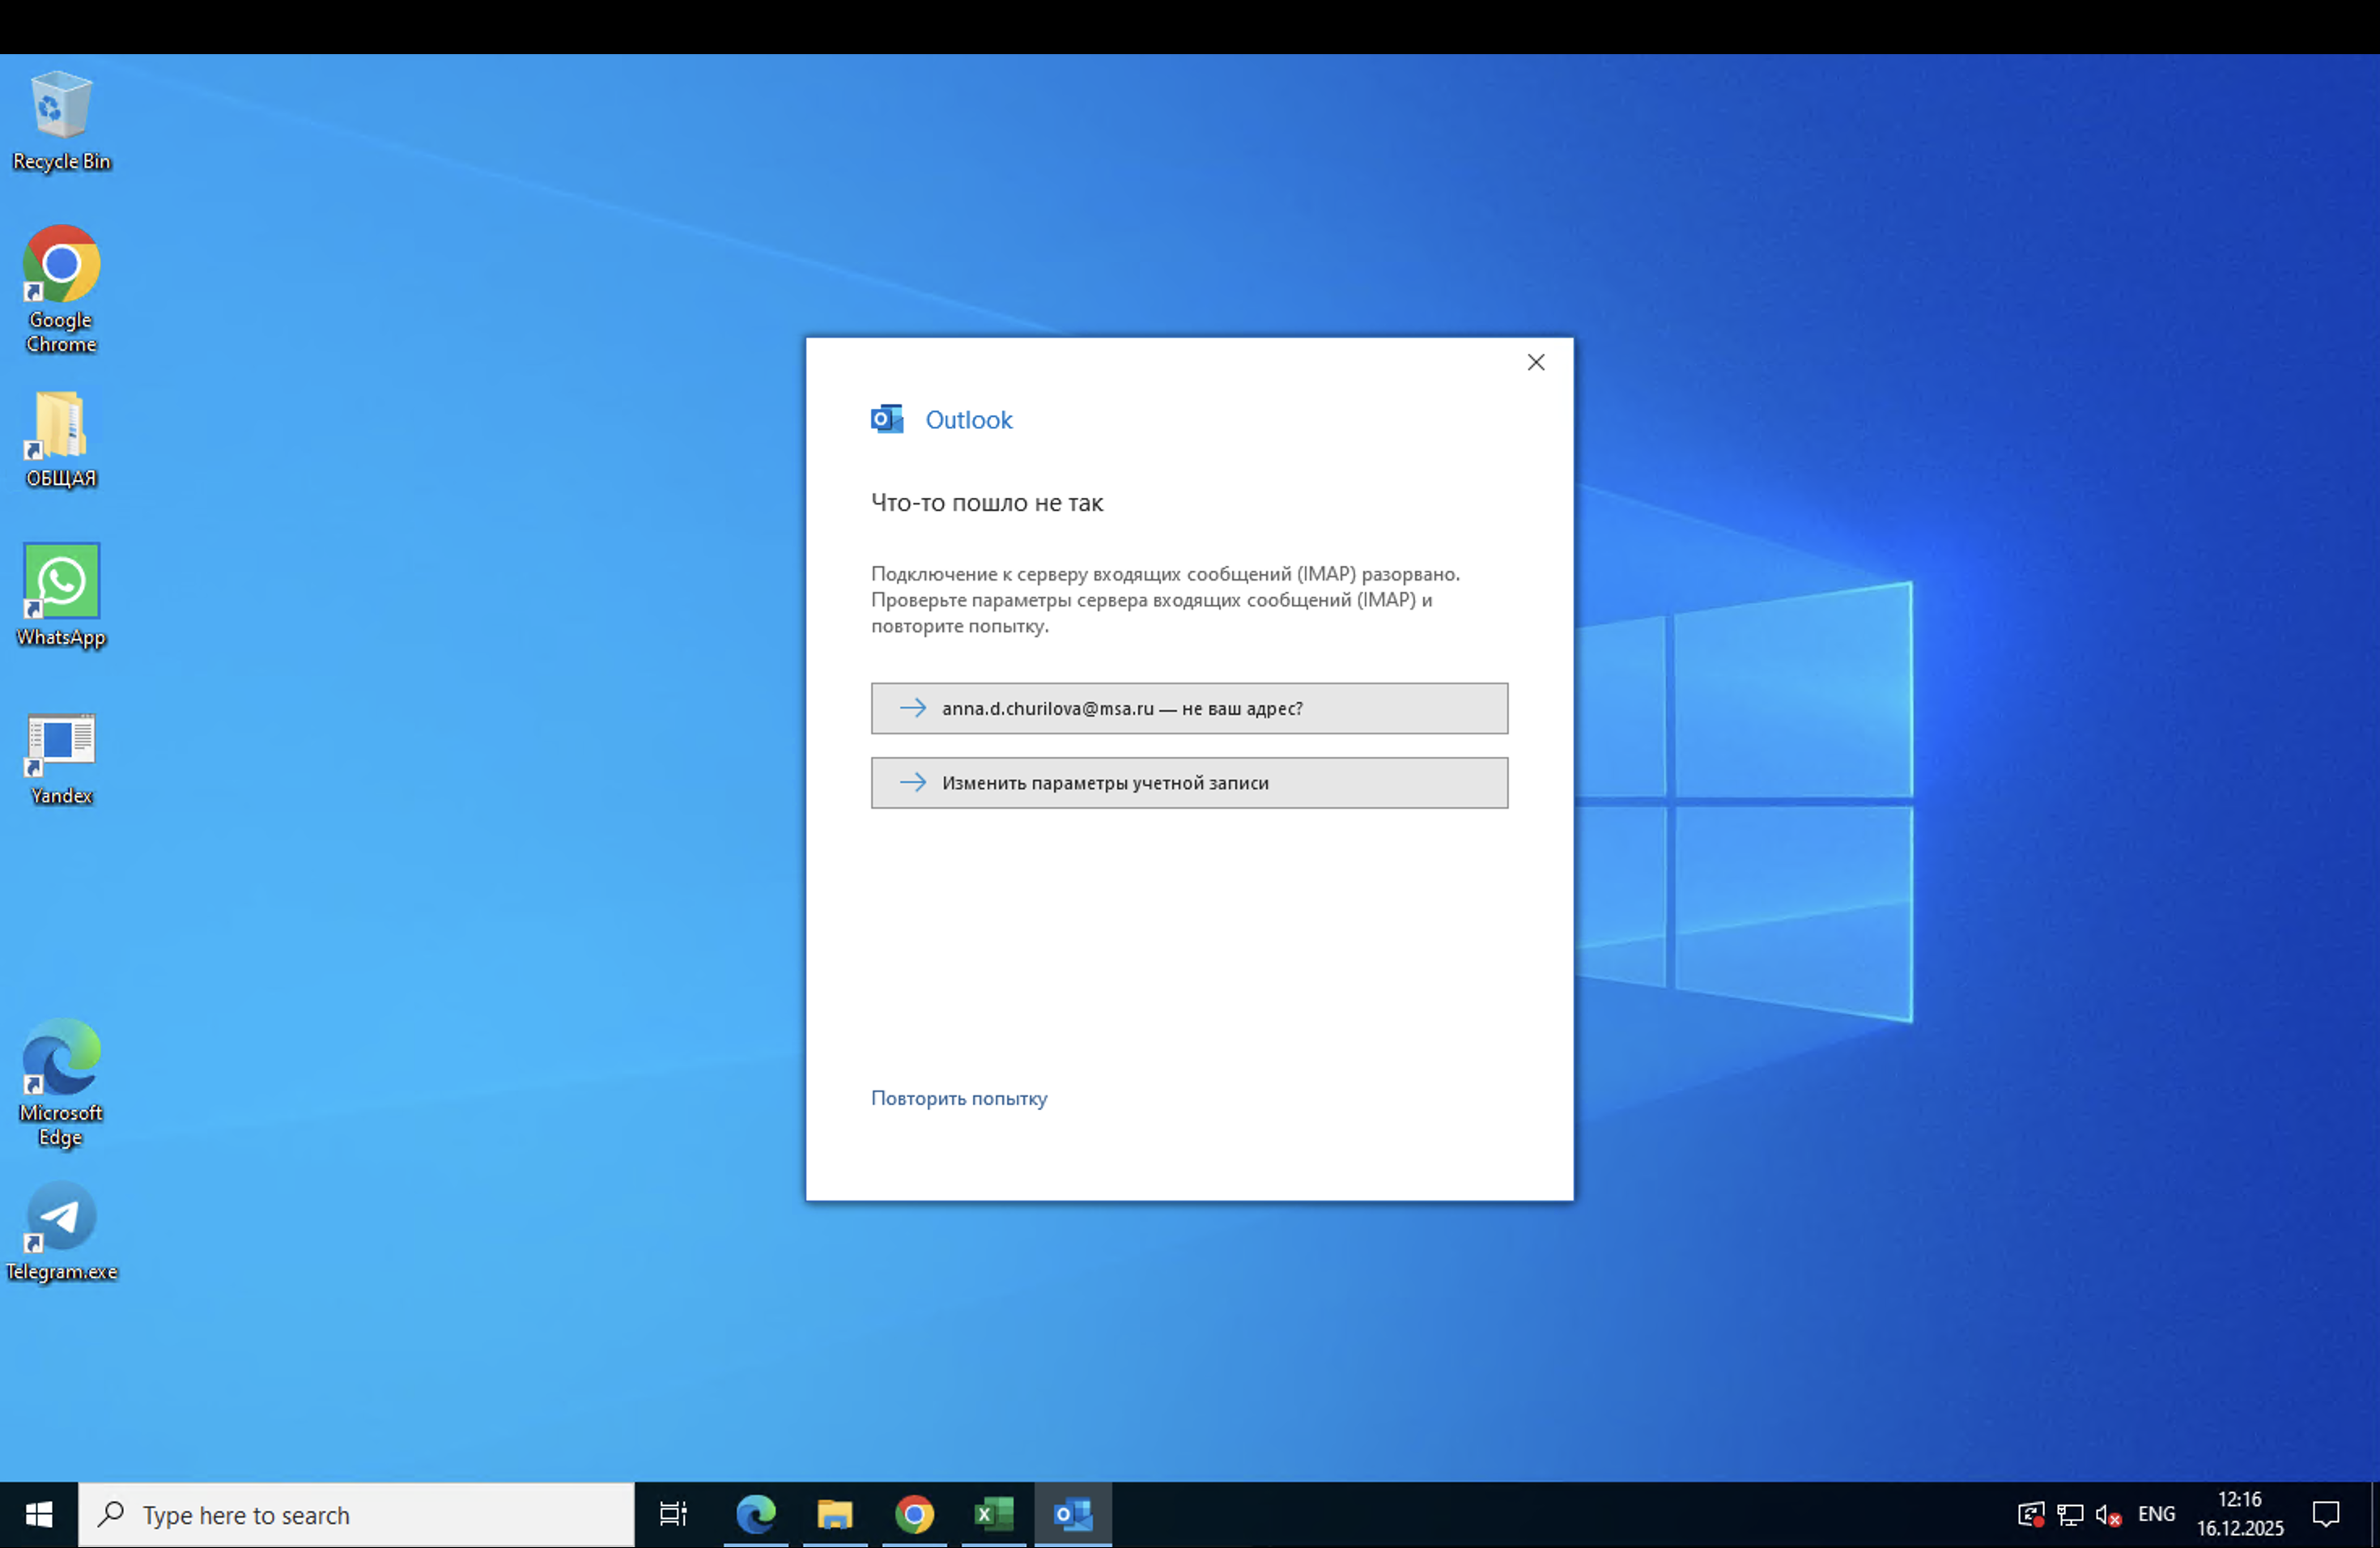Viewport: 2380px width, 1548px height.
Task: Click Chrome icon in taskbar
Action: tap(914, 1514)
